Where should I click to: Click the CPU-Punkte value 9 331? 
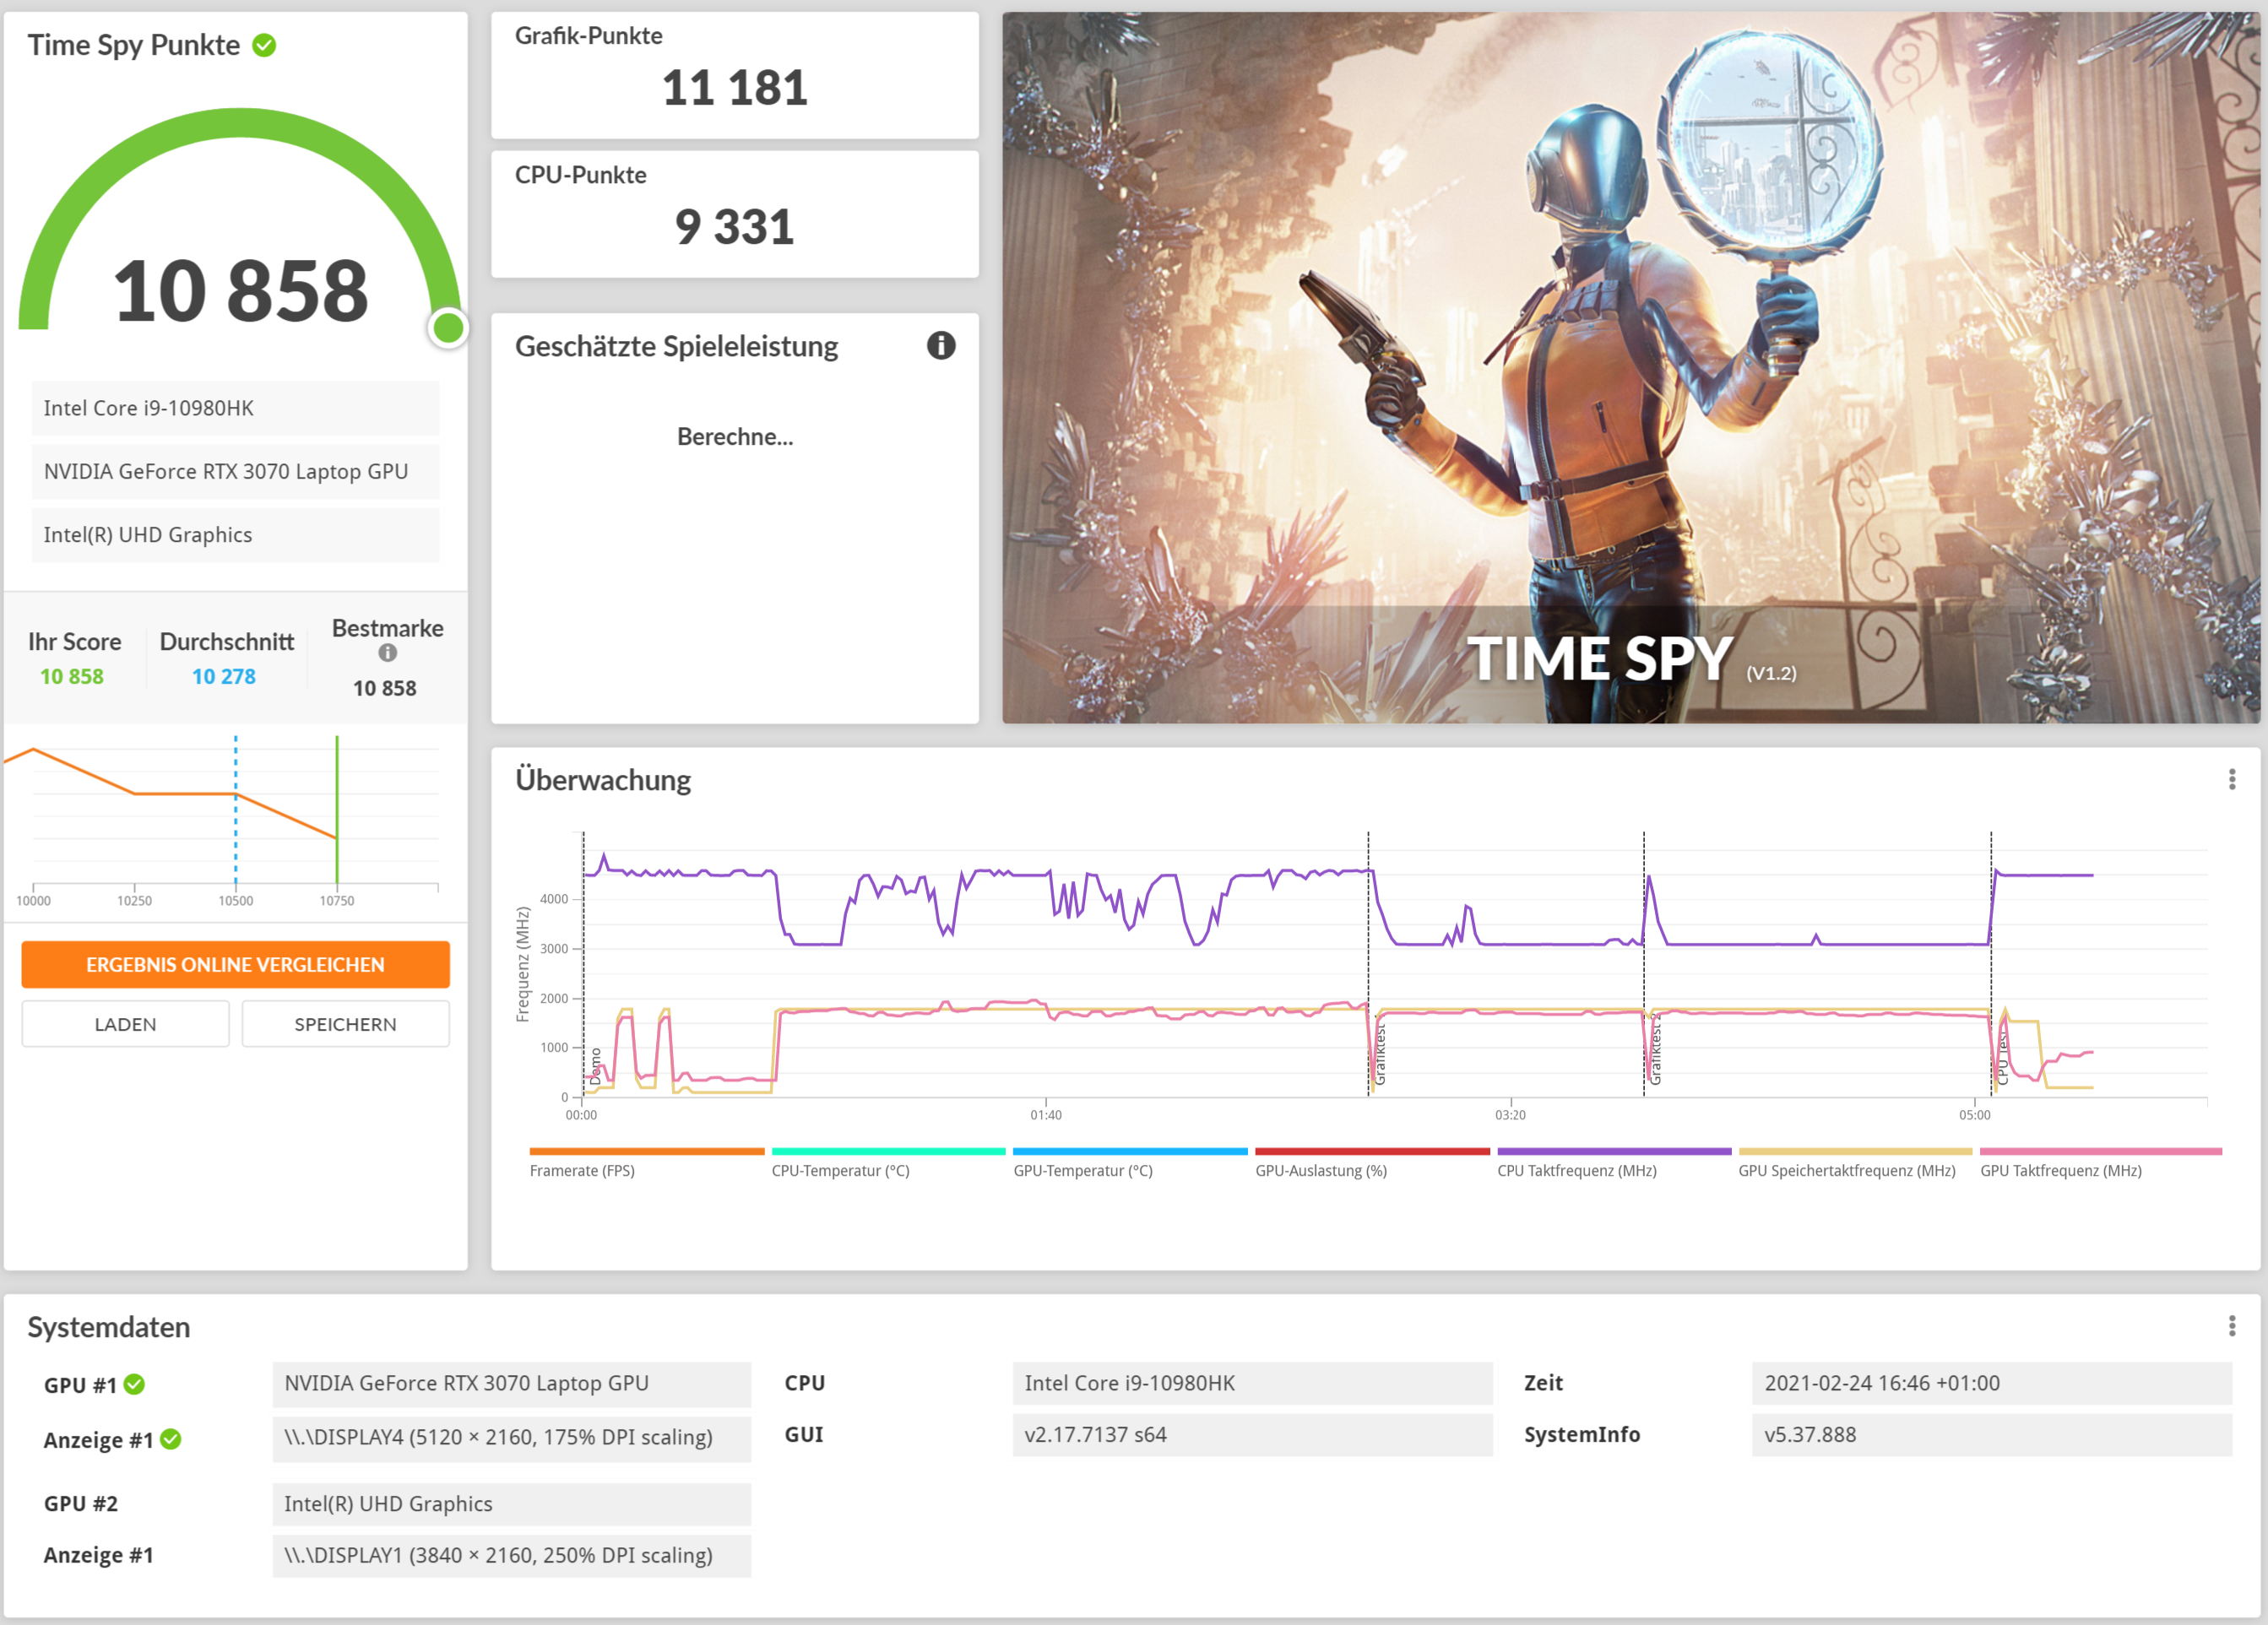click(x=735, y=227)
